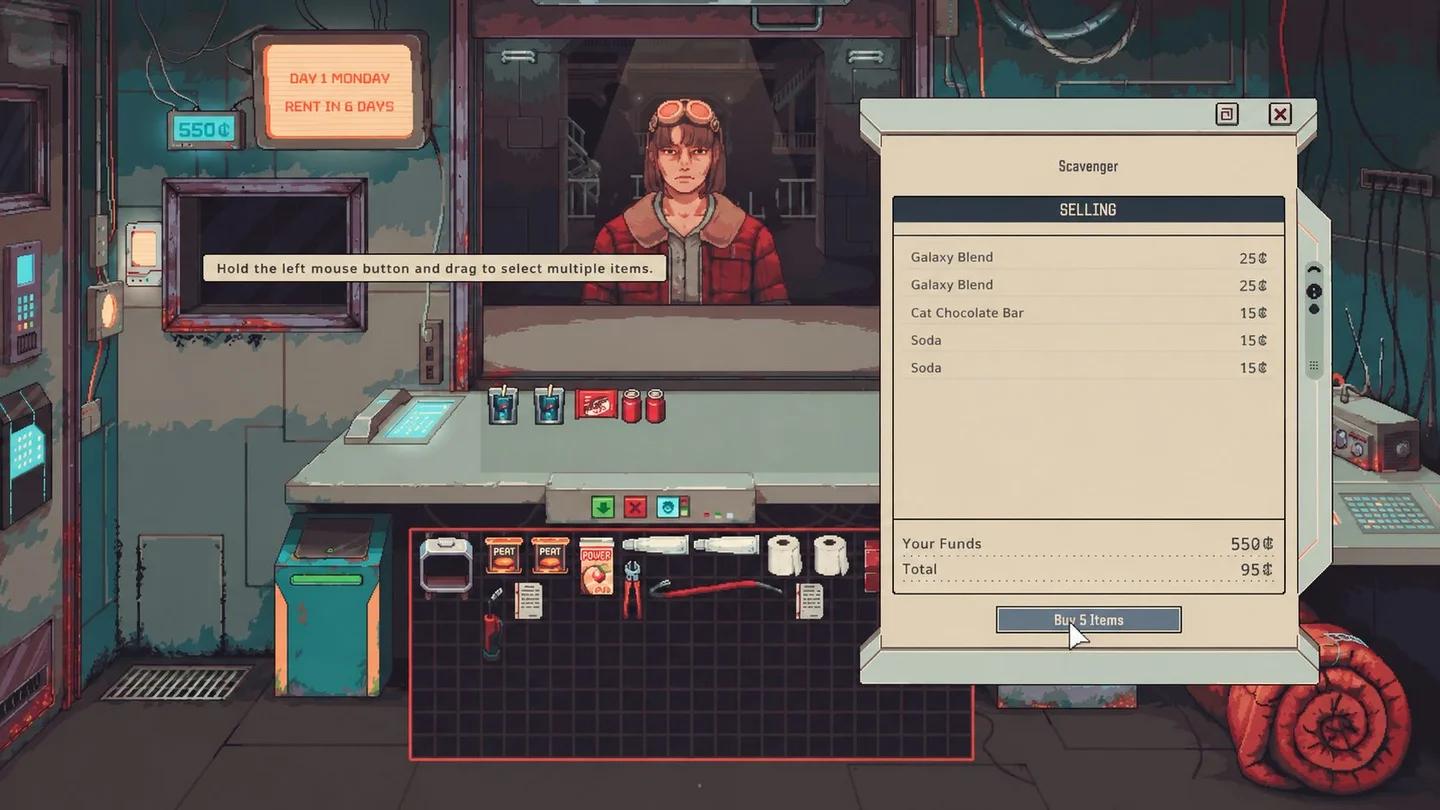Select the right PEAT can in inventory
This screenshot has height=810, width=1440.
point(550,555)
